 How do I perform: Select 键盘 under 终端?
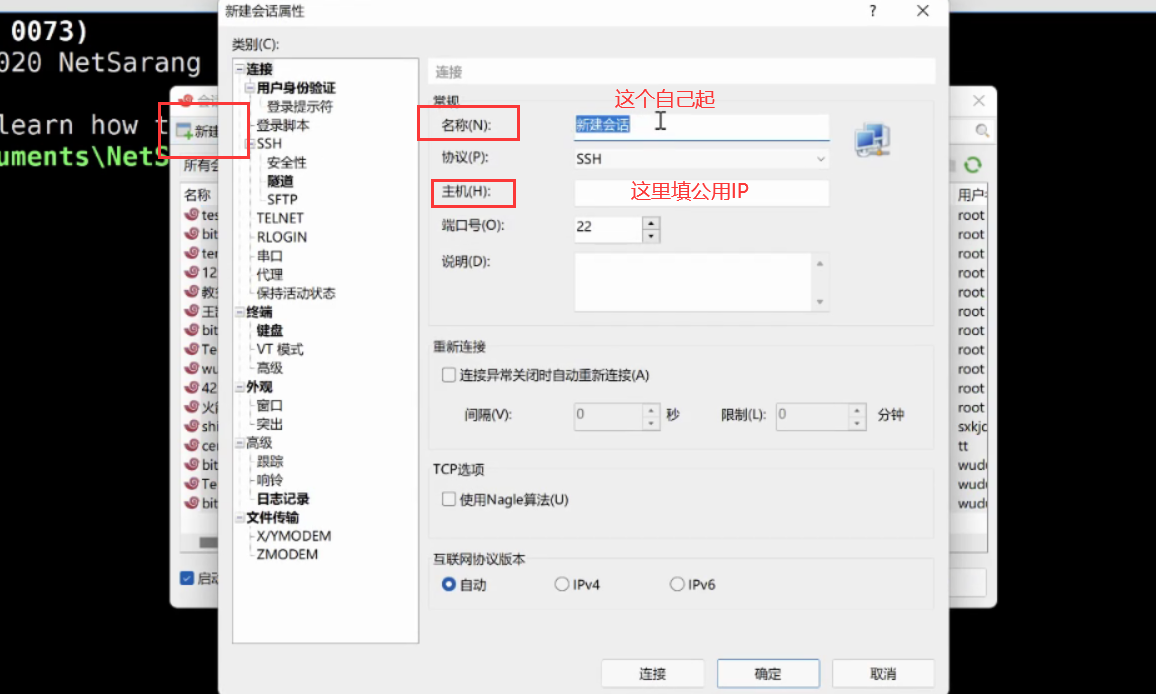(x=269, y=330)
